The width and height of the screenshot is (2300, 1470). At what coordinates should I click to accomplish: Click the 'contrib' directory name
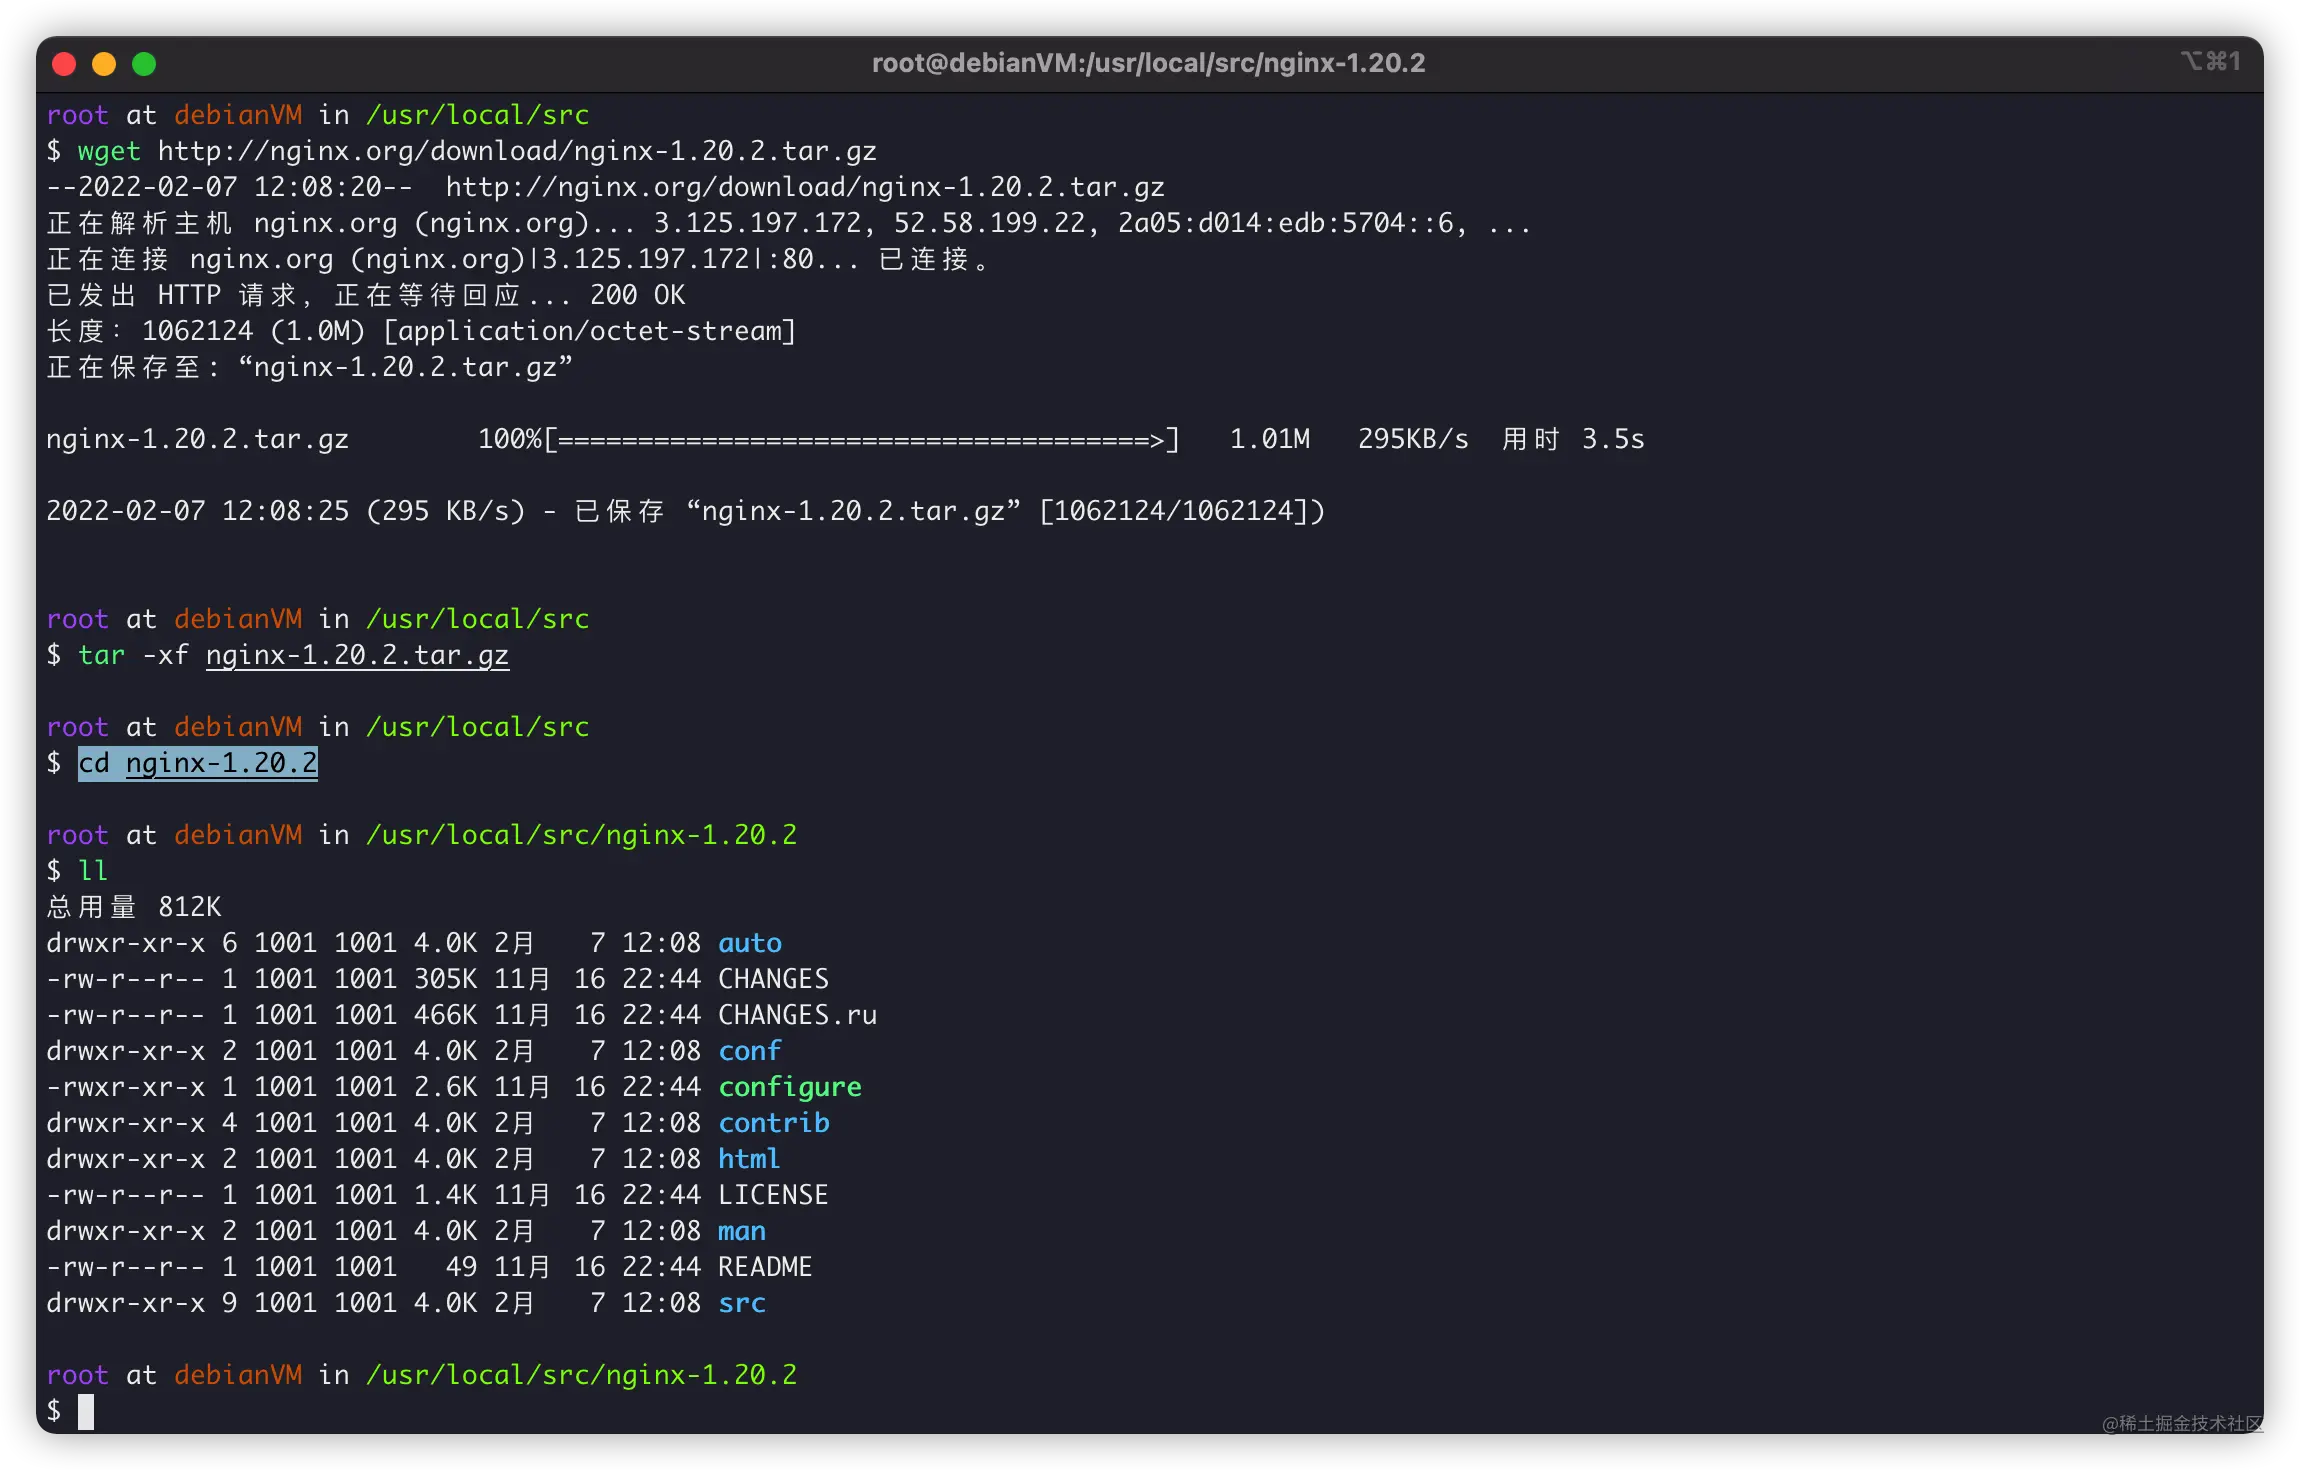(774, 1123)
